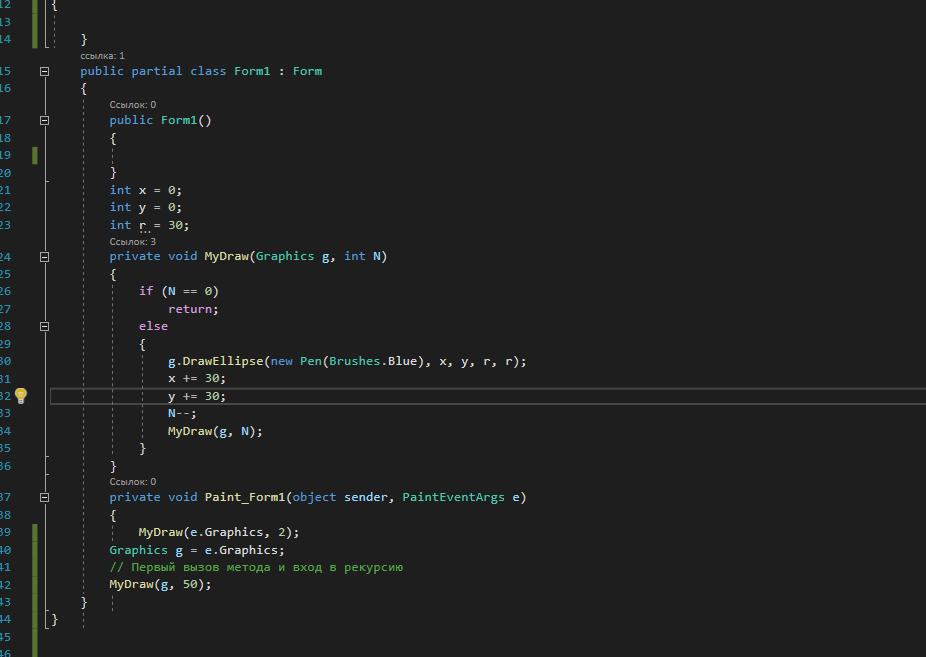Click the 'return;' statement
Image resolution: width=926 pixels, height=657 pixels.
coord(193,309)
